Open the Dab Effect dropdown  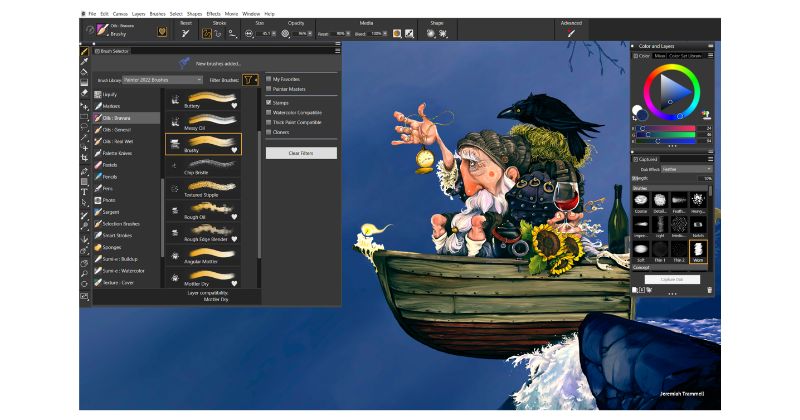pos(686,169)
